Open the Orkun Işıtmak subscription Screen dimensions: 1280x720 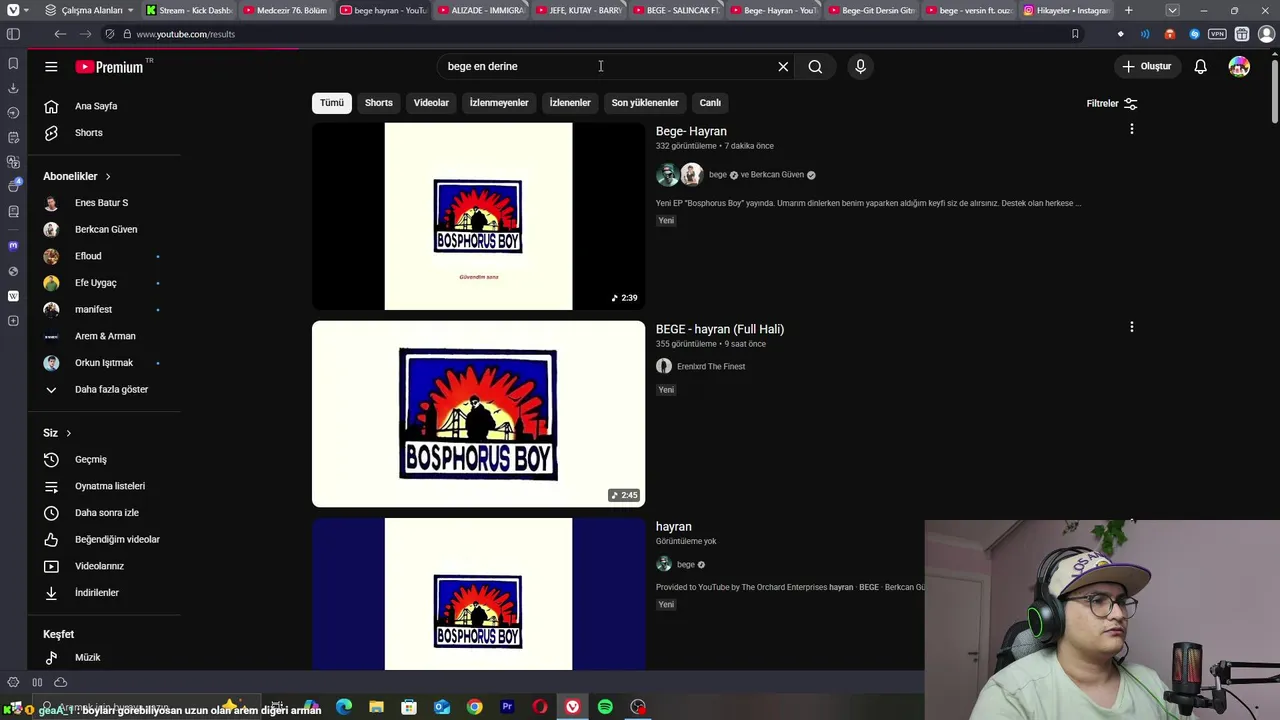click(104, 363)
